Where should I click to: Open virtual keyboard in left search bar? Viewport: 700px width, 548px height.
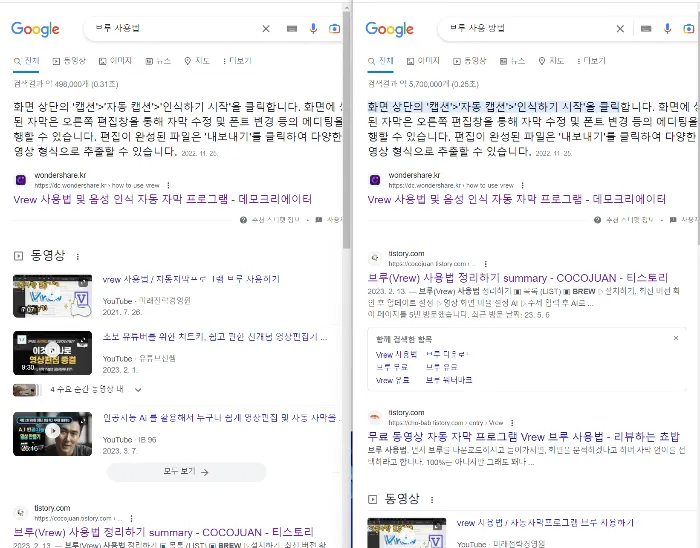pyautogui.click(x=292, y=29)
